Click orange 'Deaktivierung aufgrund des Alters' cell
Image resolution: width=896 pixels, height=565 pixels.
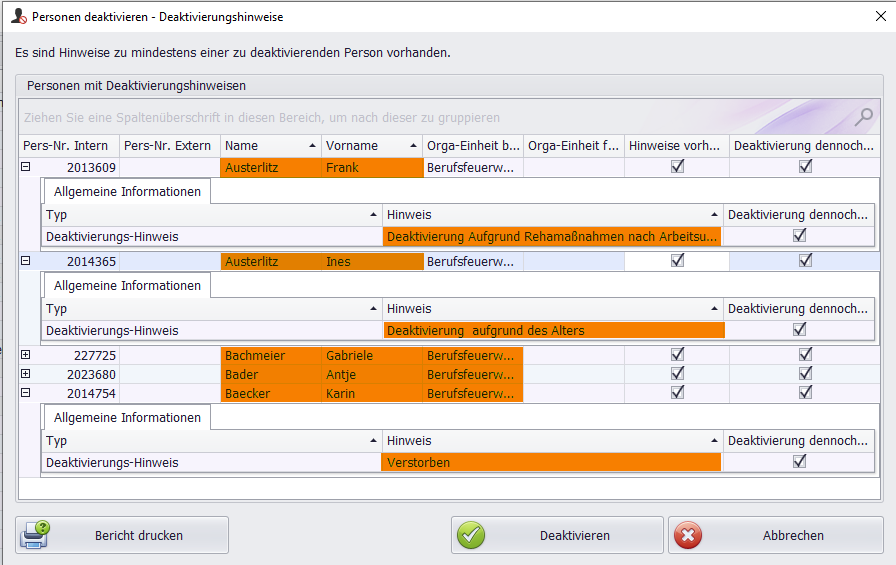point(553,330)
